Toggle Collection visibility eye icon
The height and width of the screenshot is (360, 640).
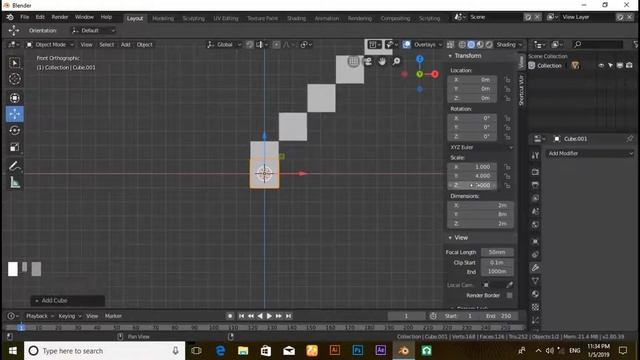tap(601, 65)
